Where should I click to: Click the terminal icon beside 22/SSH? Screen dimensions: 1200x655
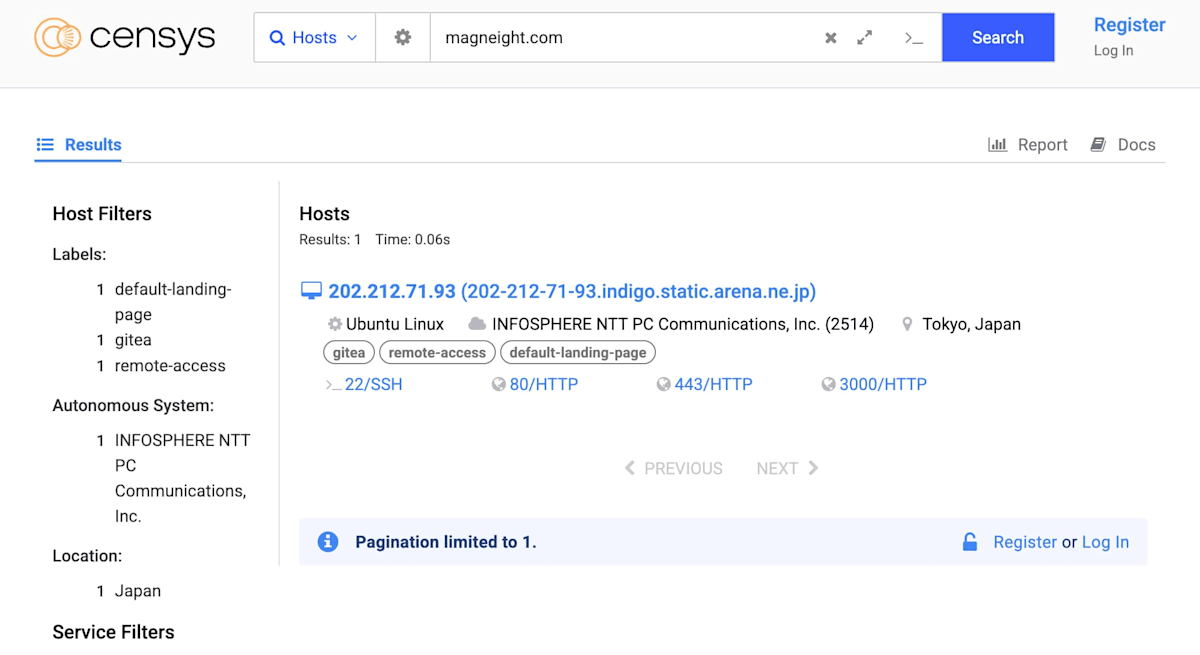pos(333,384)
